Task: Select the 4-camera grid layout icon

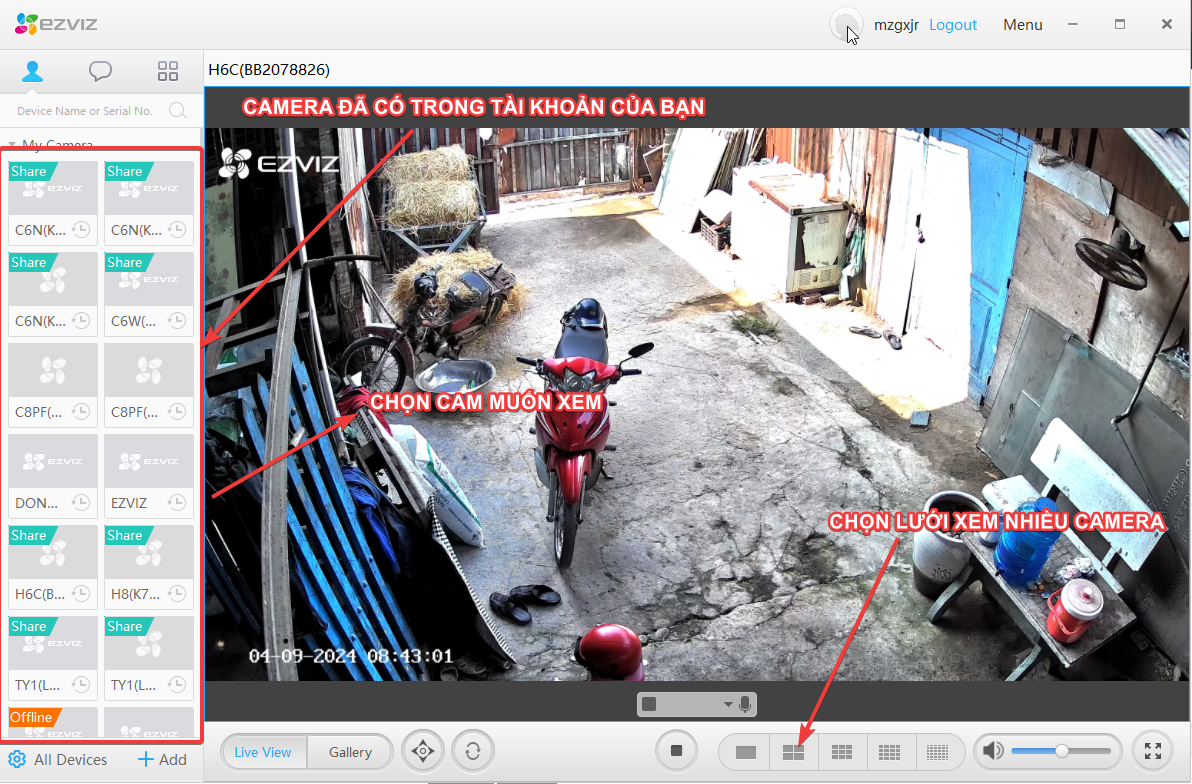Action: [x=793, y=751]
